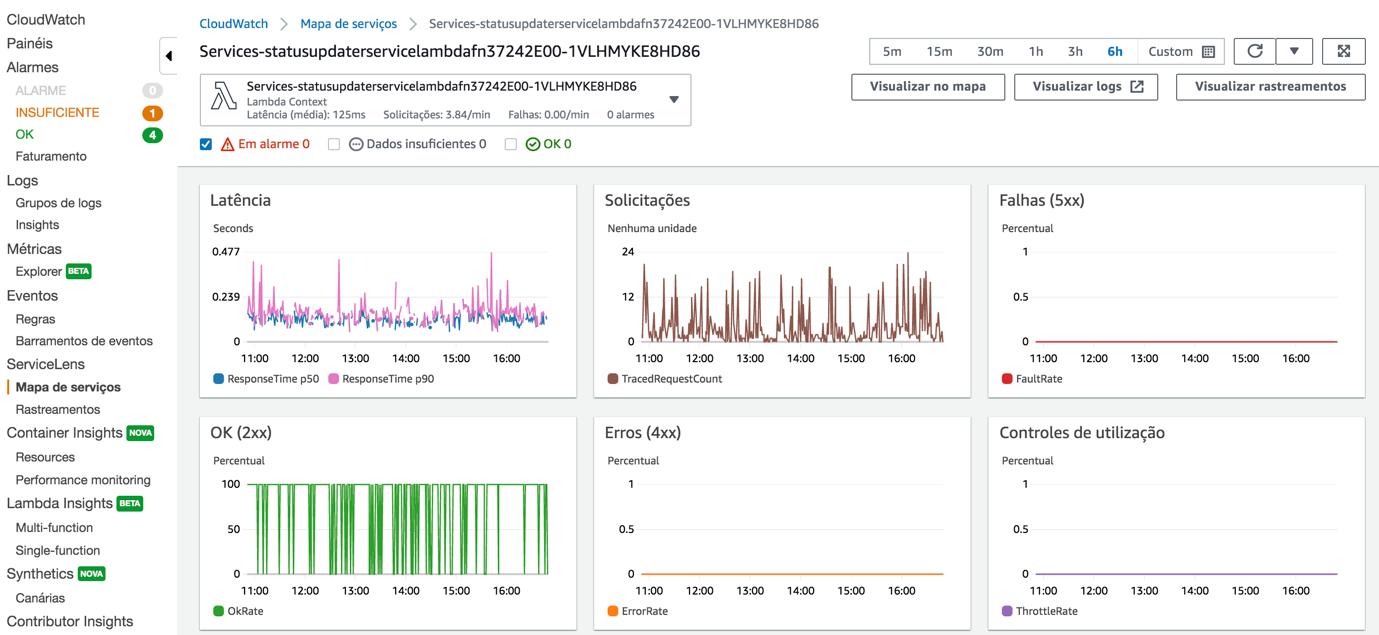Click ResponseTime p50 blue legend swatch
1379x635 pixels.
pyautogui.click(x=218, y=379)
